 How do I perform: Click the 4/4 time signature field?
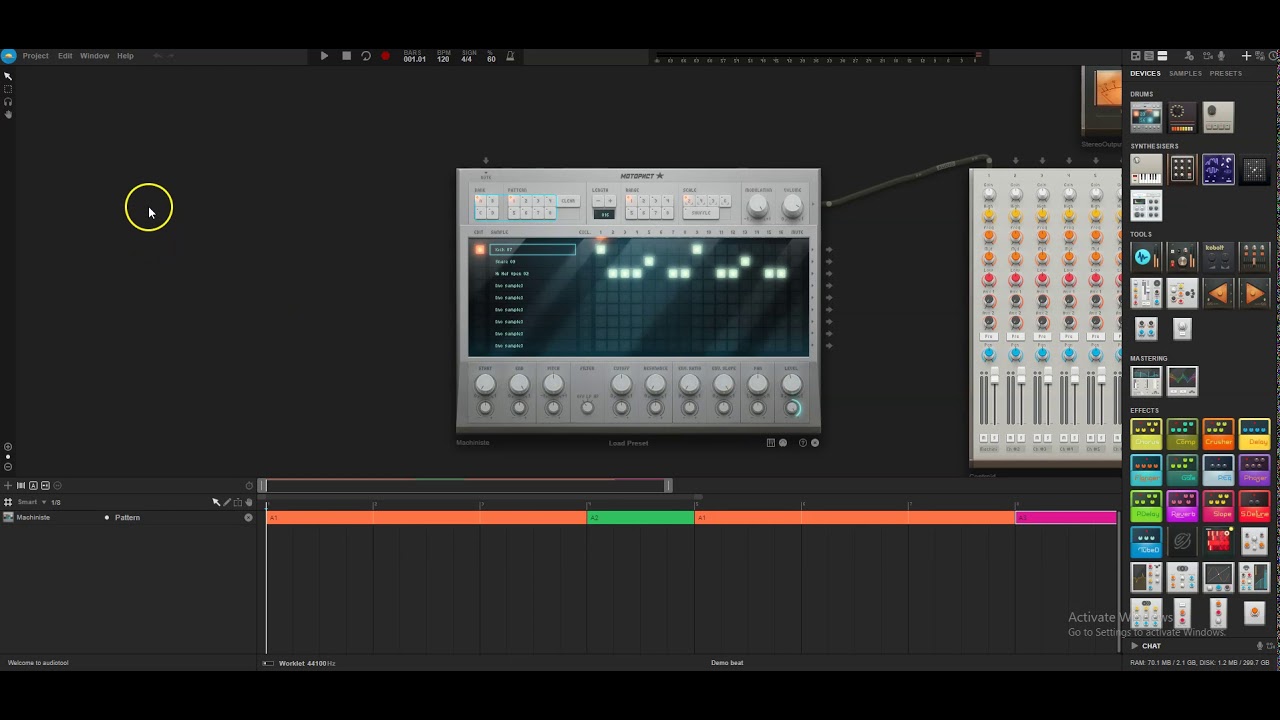point(467,57)
